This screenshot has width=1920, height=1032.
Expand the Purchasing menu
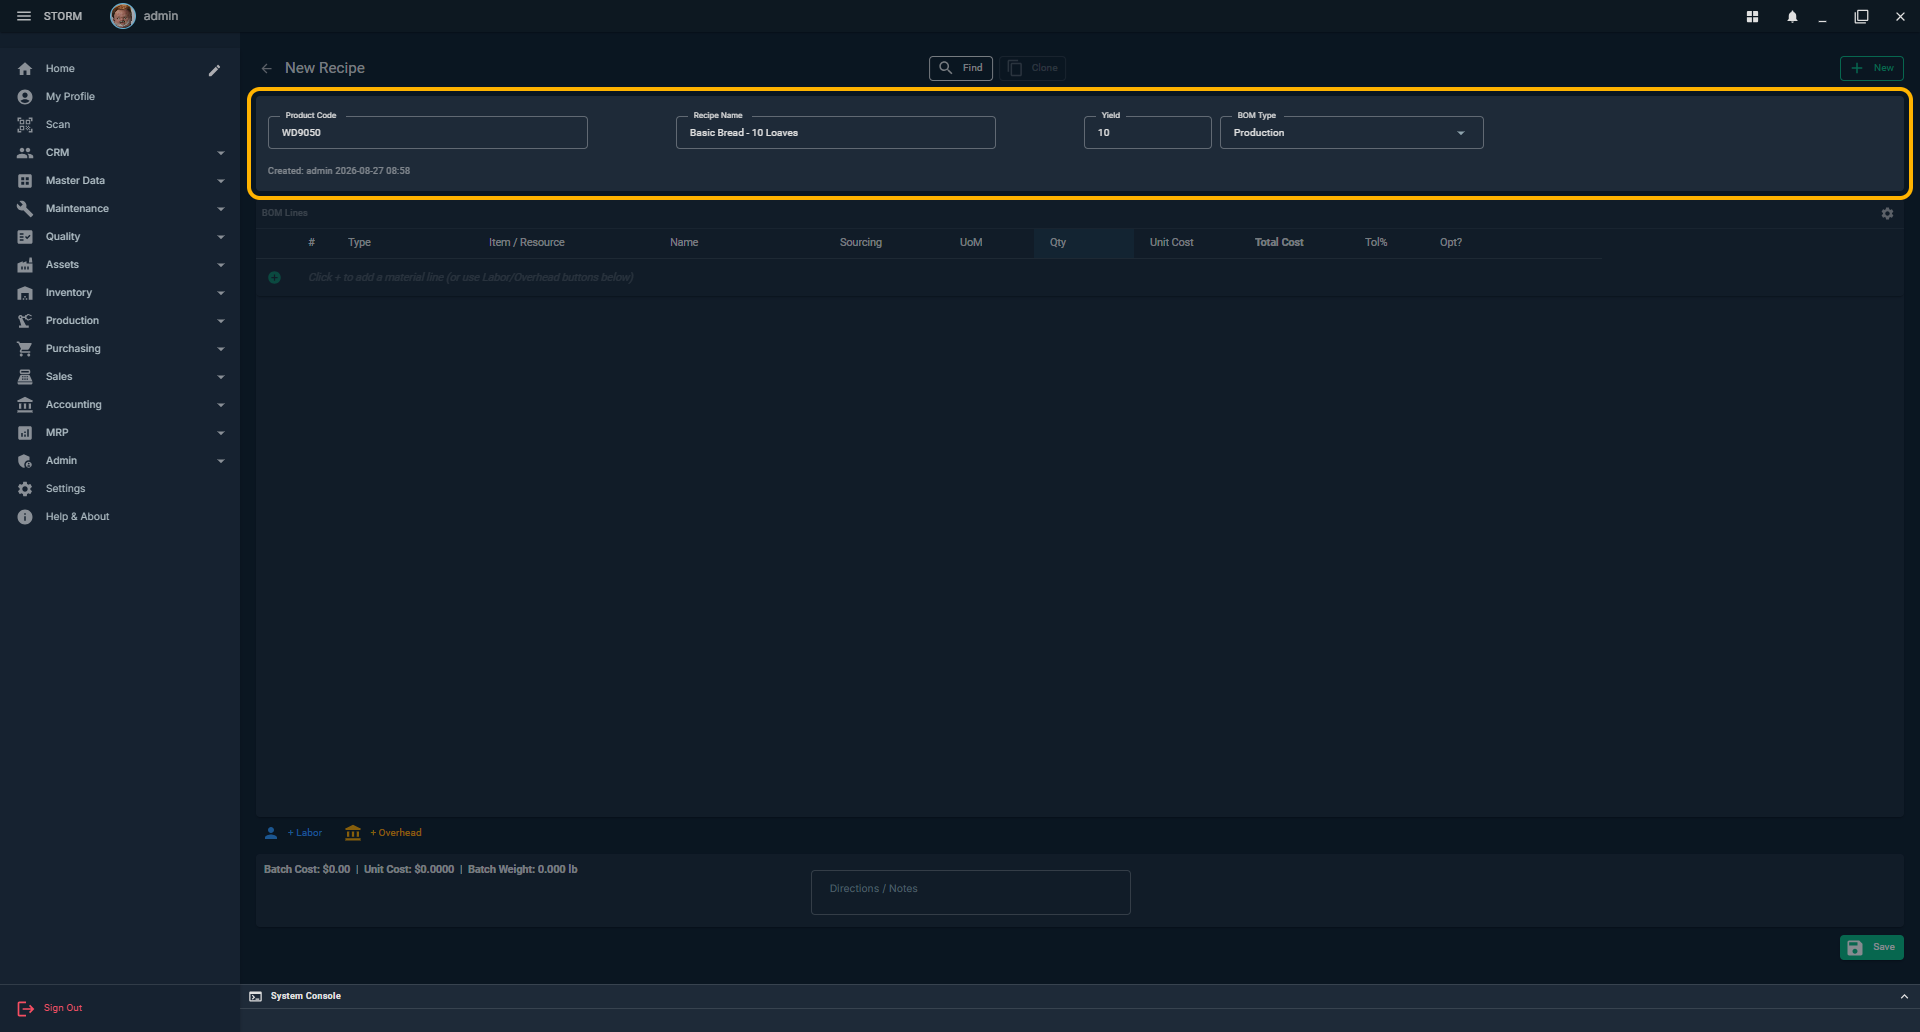(120, 349)
